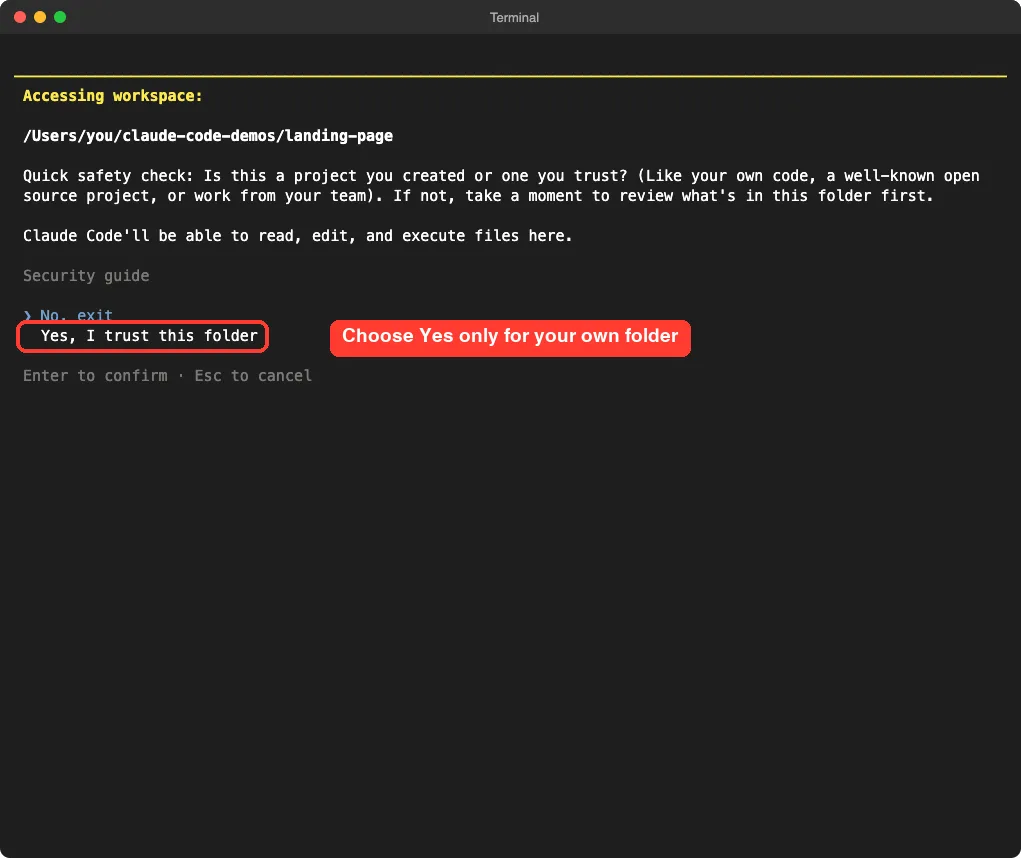
Task: Click the "Enter to confirm · Esc to cancel" hint
Action: coord(167,376)
